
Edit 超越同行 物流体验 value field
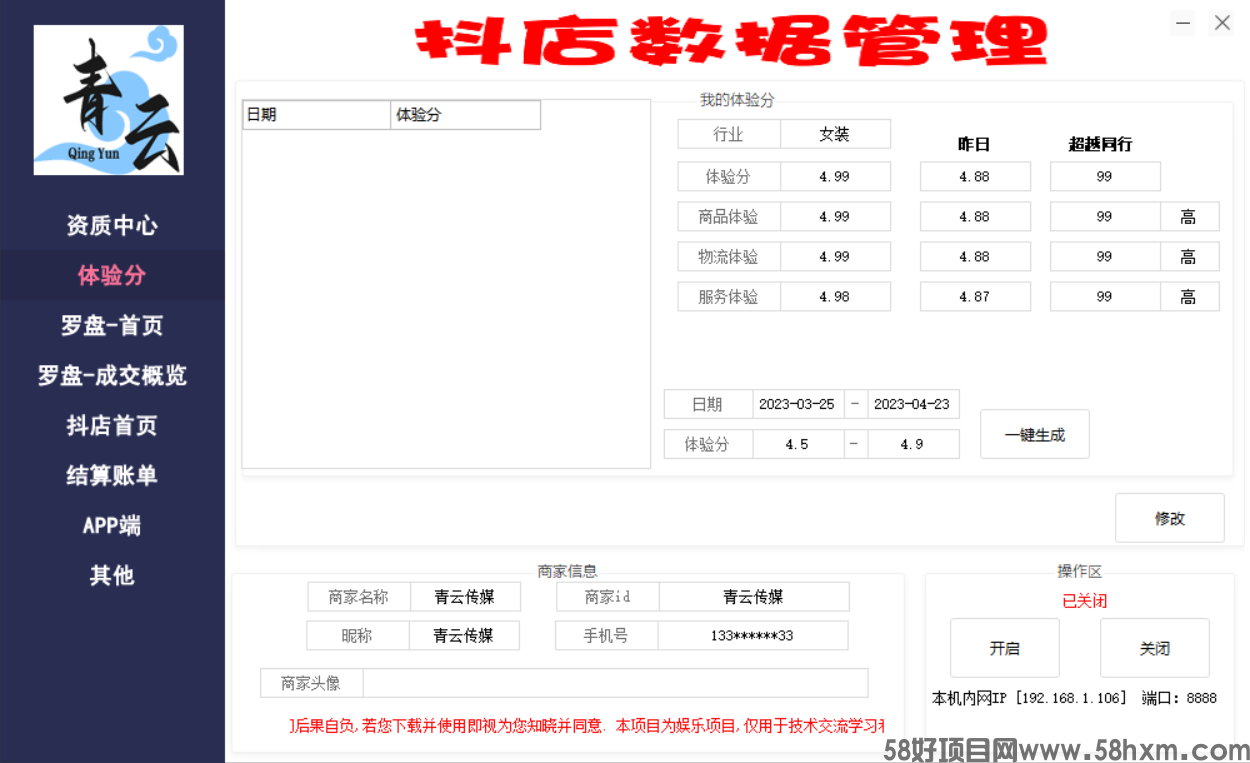point(1105,256)
